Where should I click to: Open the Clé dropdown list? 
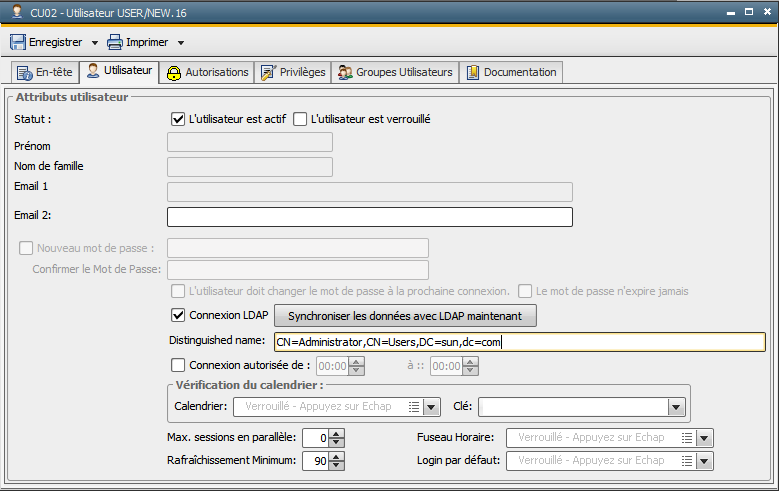[676, 407]
